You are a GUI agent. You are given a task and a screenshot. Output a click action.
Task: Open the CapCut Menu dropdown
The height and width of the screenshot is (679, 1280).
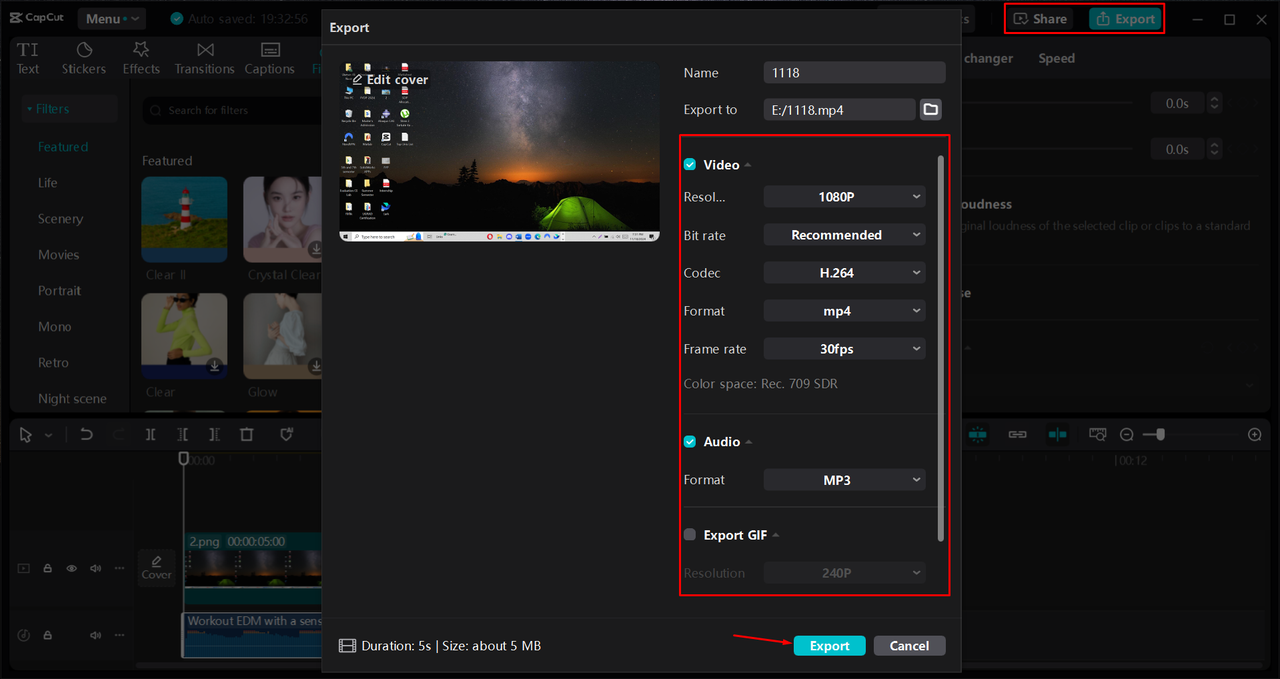111,19
